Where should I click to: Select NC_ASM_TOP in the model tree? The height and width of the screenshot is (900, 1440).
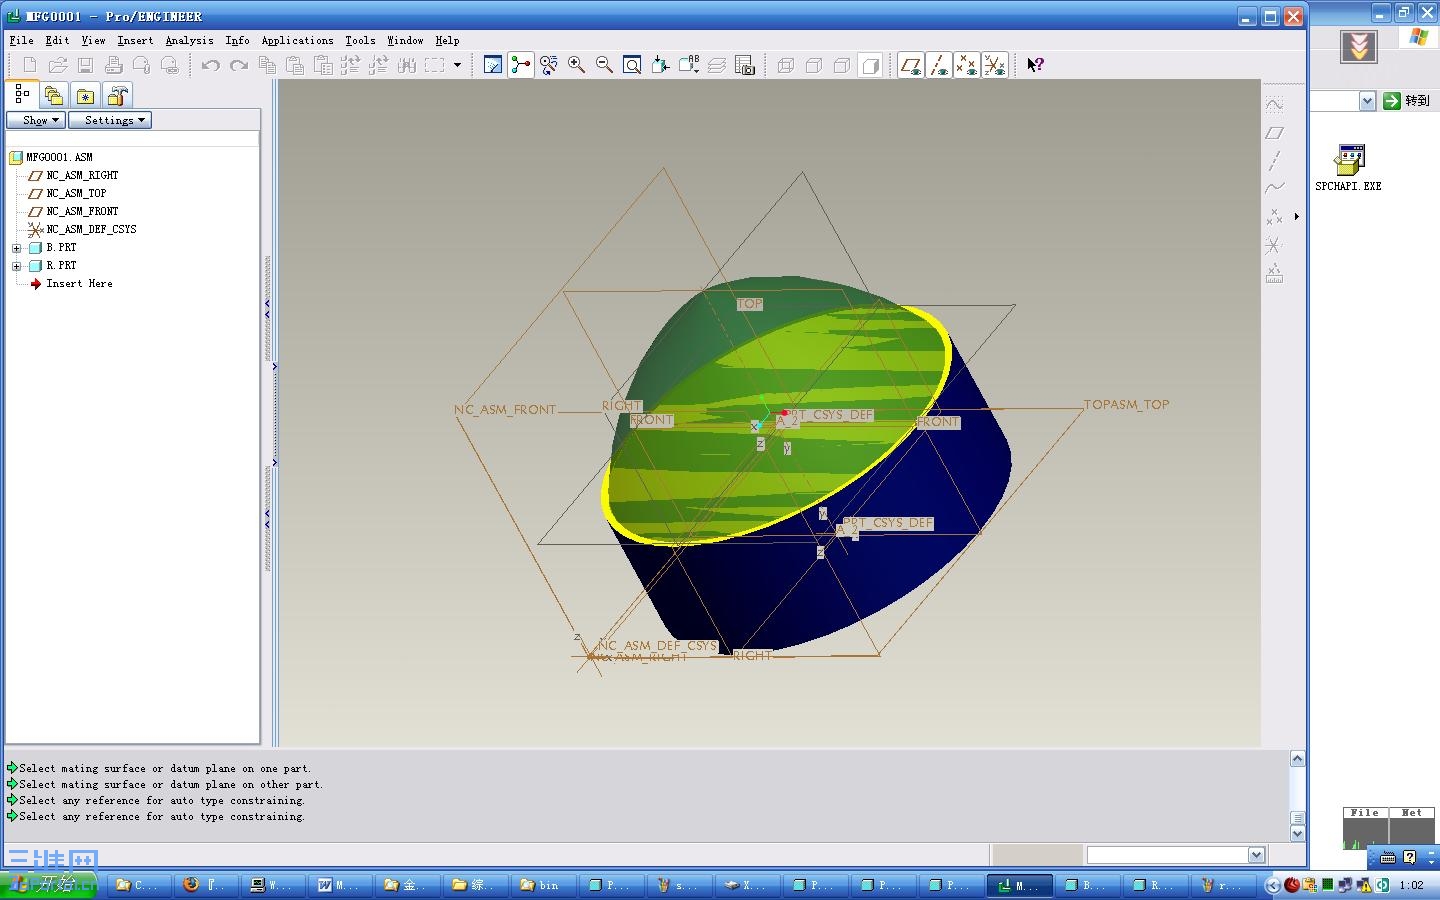pyautogui.click(x=76, y=194)
